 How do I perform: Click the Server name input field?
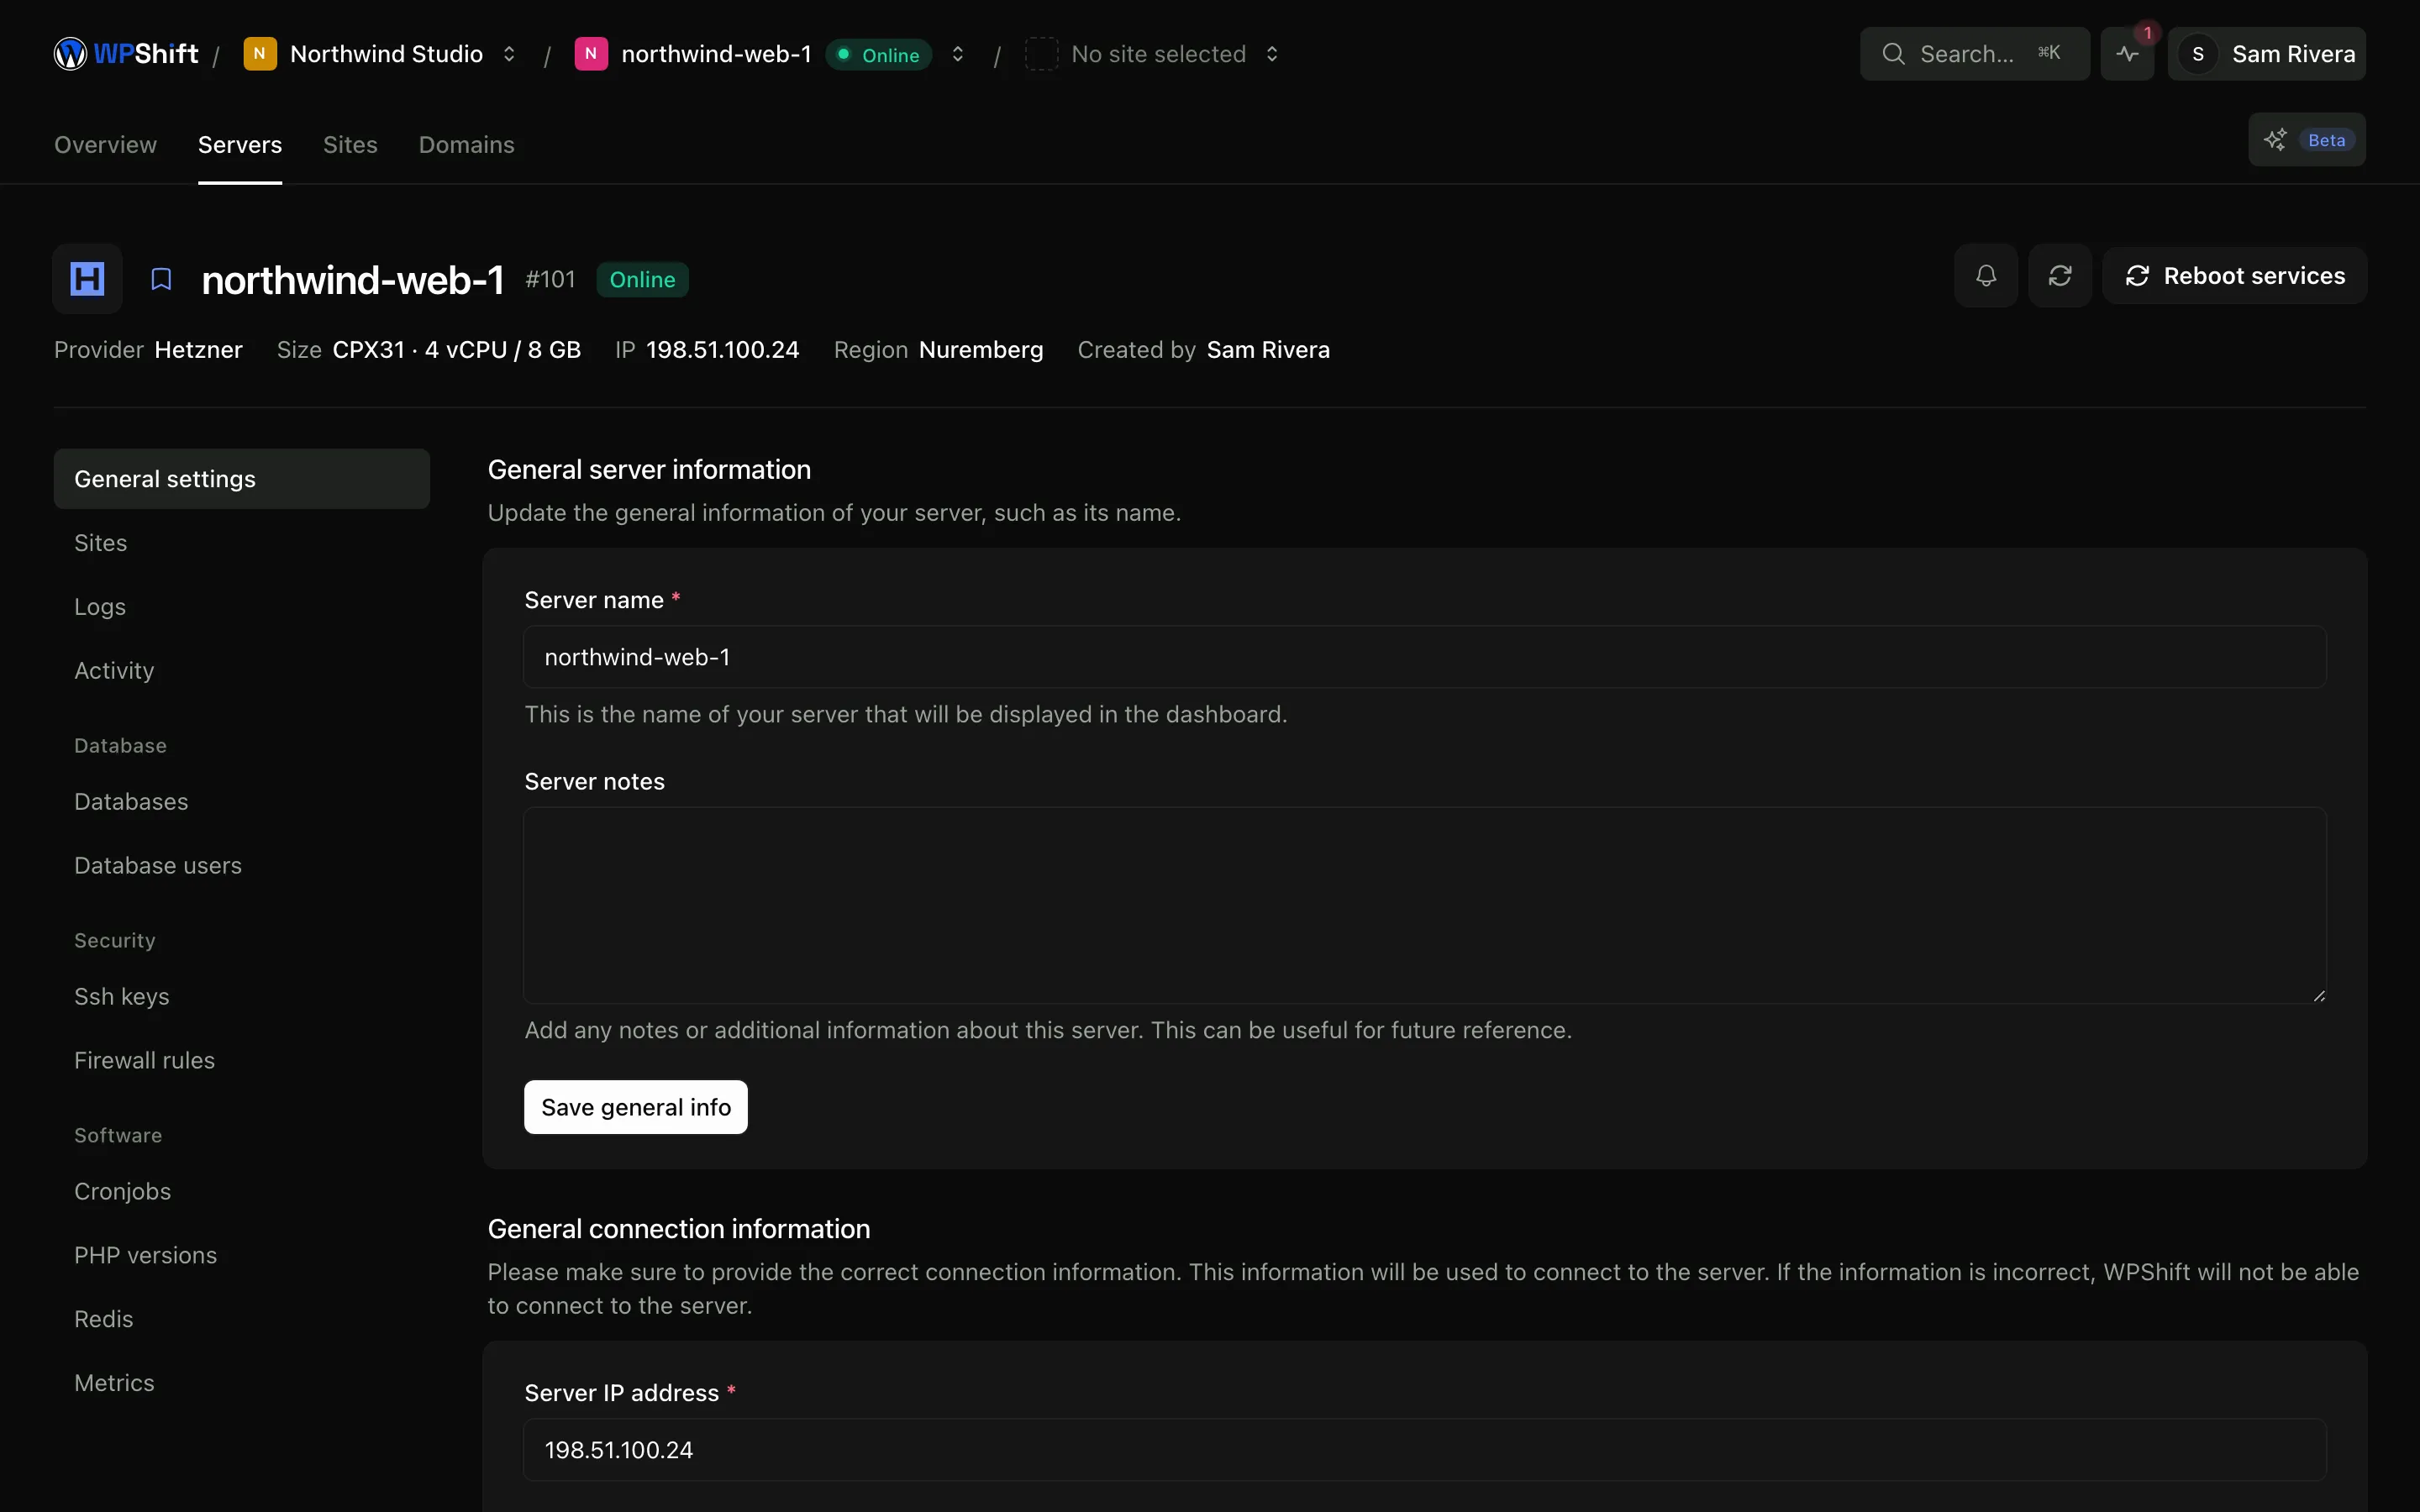point(1425,657)
